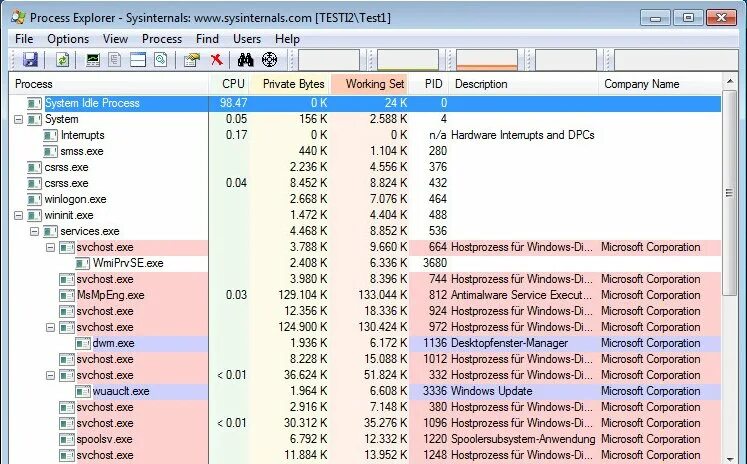The width and height of the screenshot is (747, 464).
Task: Open System Information graph icon
Action: [x=92, y=60]
